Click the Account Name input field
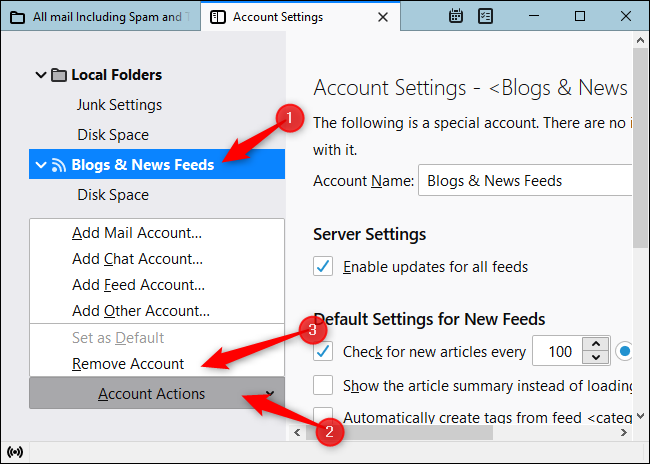The width and height of the screenshot is (650, 464). (x=525, y=180)
